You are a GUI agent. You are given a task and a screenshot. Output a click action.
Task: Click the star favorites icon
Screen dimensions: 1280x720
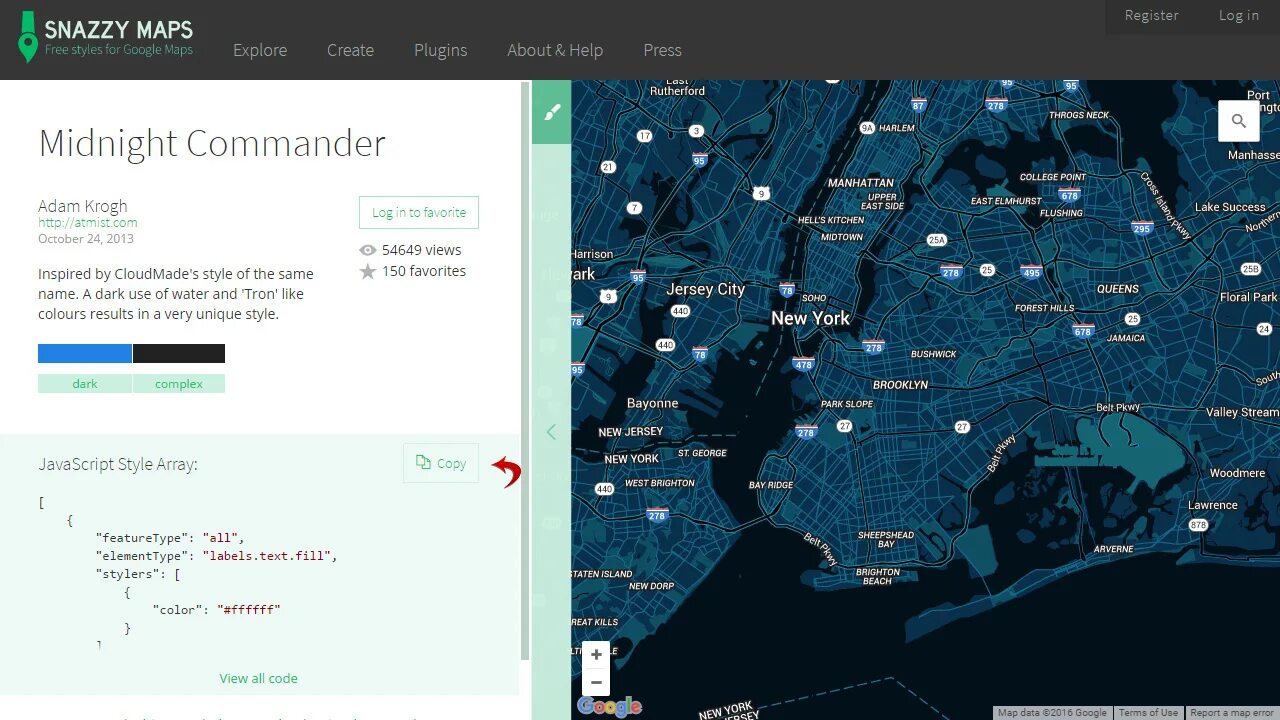[x=368, y=271]
